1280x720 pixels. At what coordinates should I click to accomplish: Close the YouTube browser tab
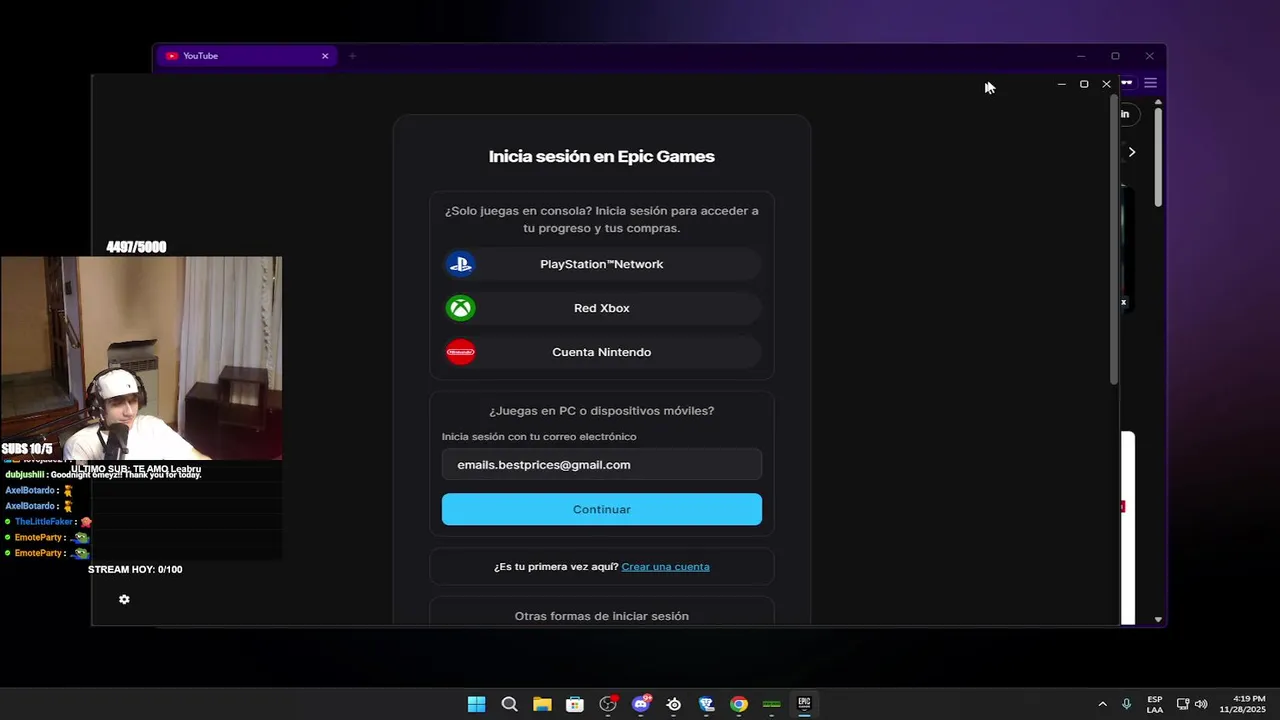coord(325,56)
